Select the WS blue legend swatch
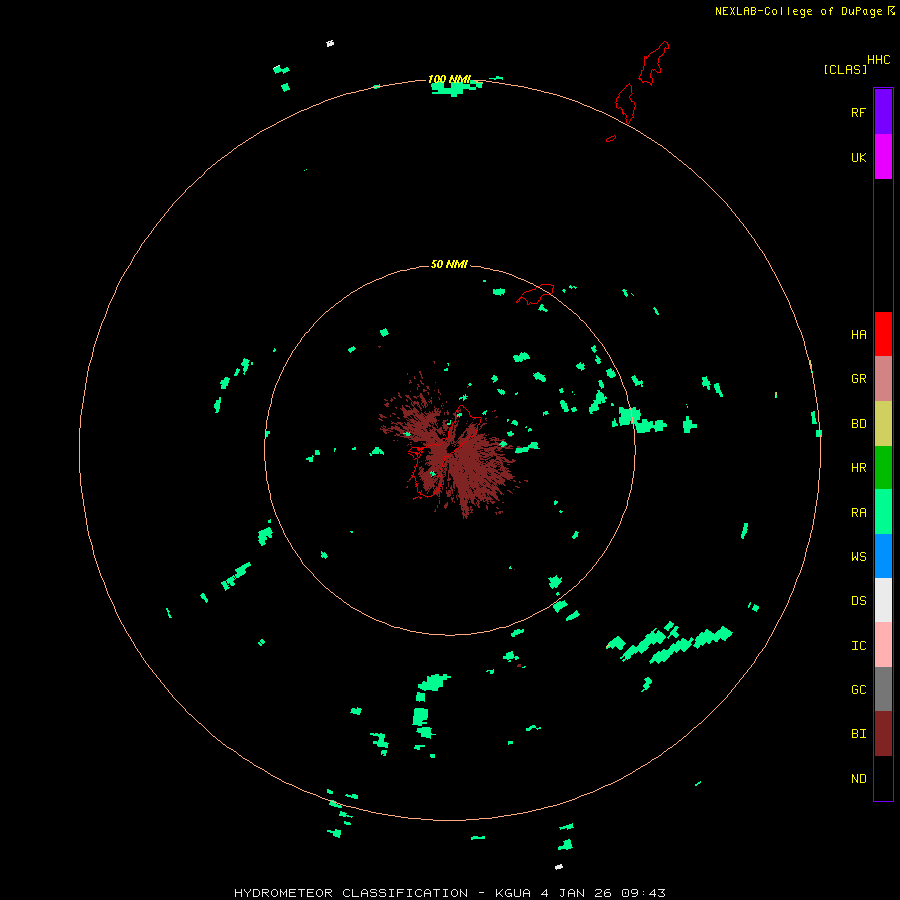900x900 pixels. click(x=883, y=556)
